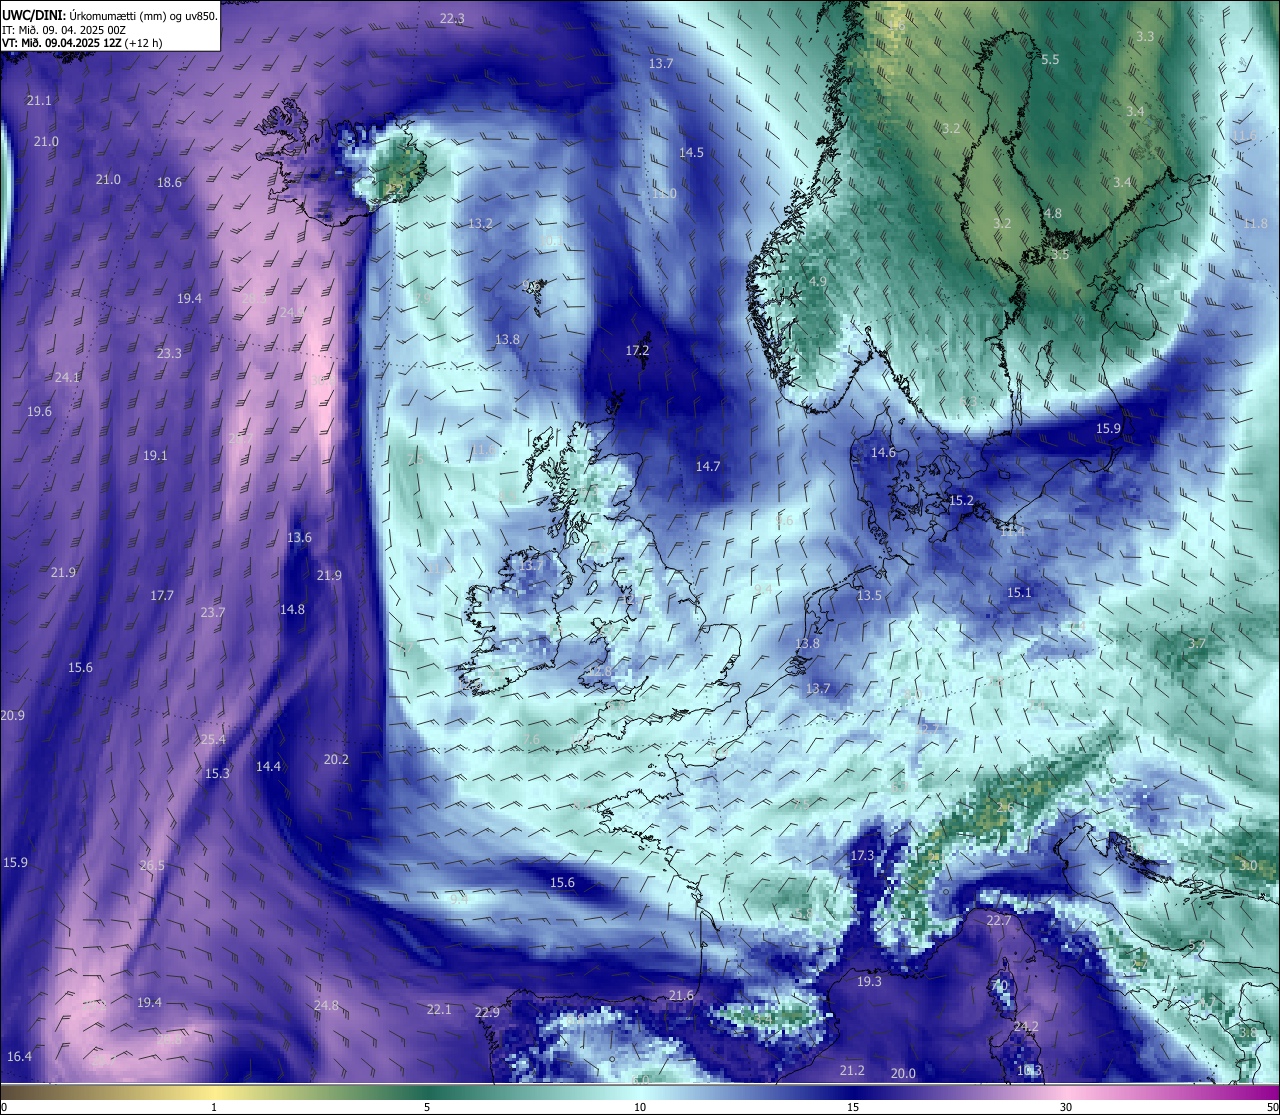1280x1115 pixels.
Task: Click the 22.3 value at the map top
Action: (452, 19)
